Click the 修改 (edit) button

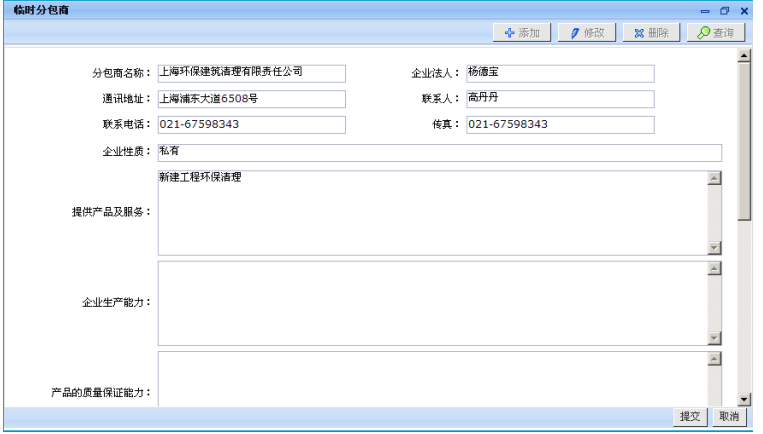click(x=587, y=33)
